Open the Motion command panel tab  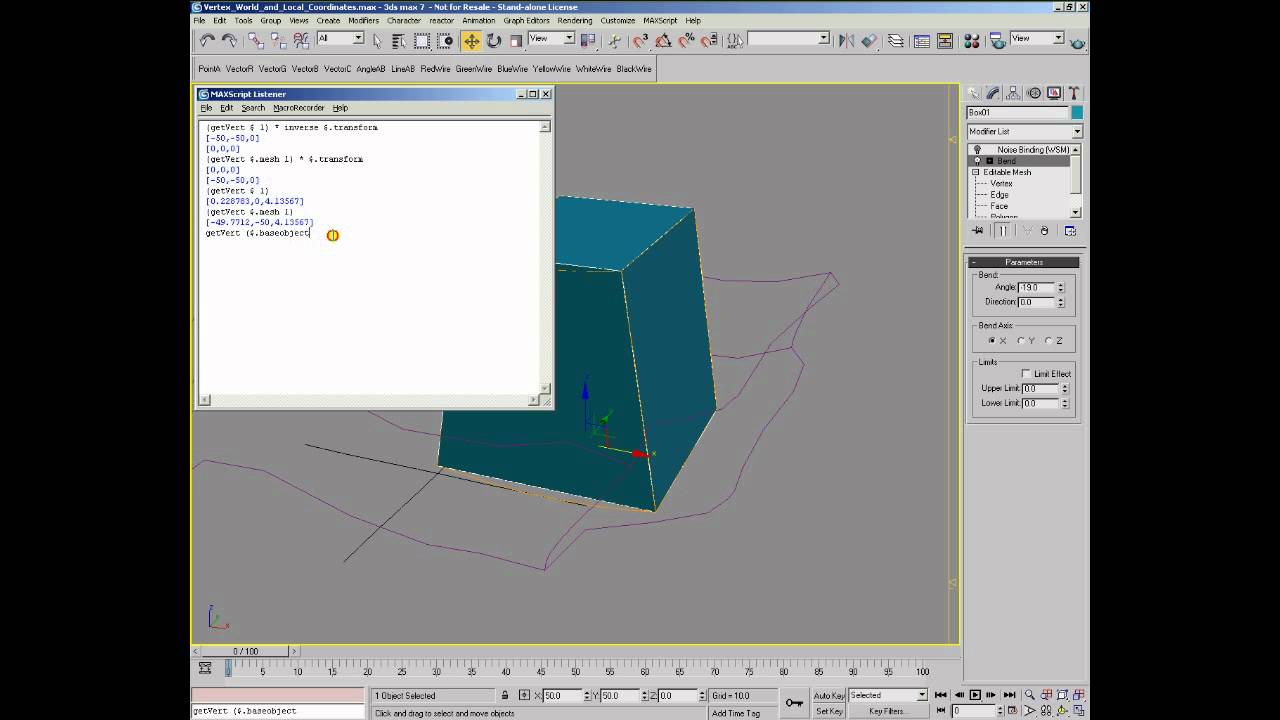1034,93
